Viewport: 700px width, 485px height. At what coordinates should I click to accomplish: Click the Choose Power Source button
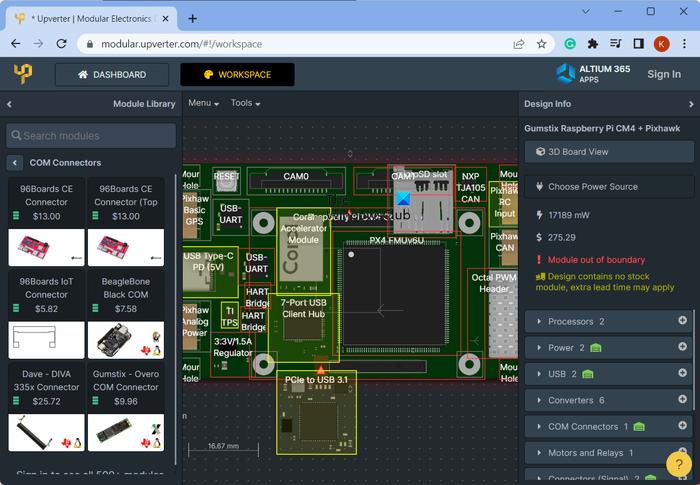(x=609, y=187)
